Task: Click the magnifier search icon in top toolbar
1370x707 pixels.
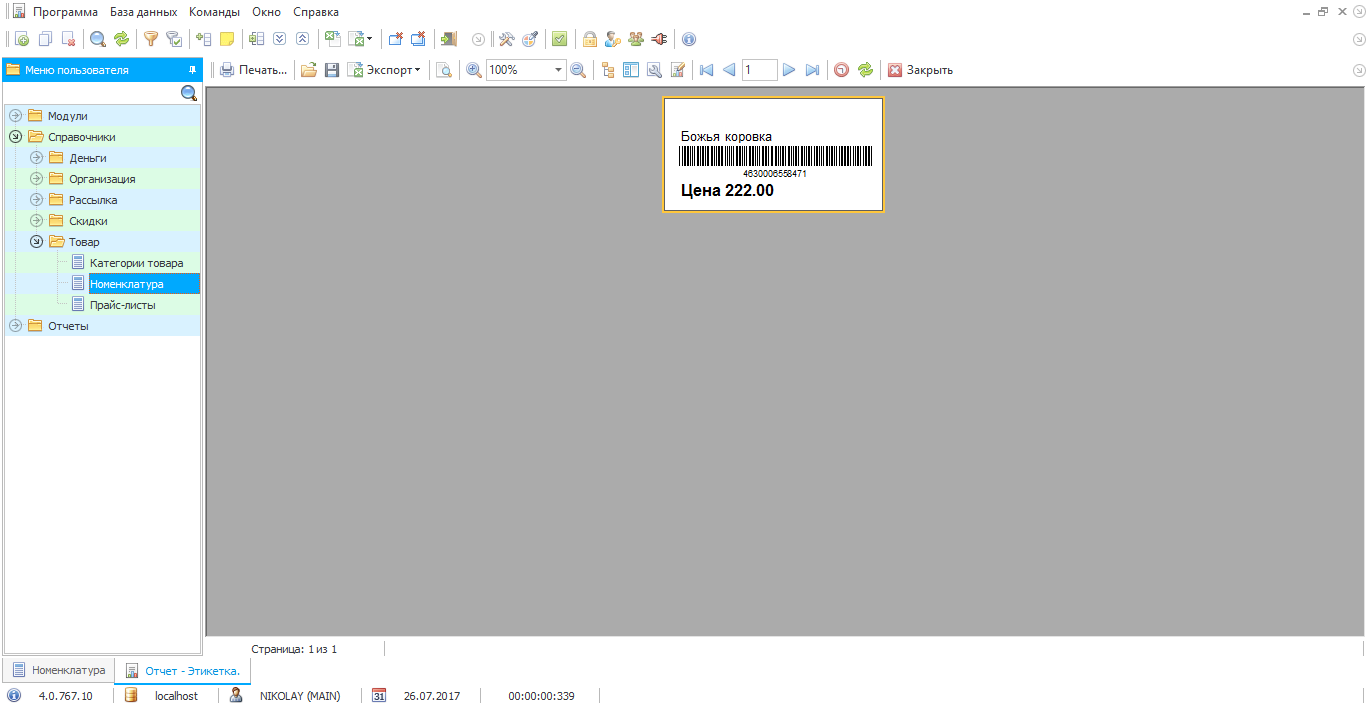Action: click(98, 40)
